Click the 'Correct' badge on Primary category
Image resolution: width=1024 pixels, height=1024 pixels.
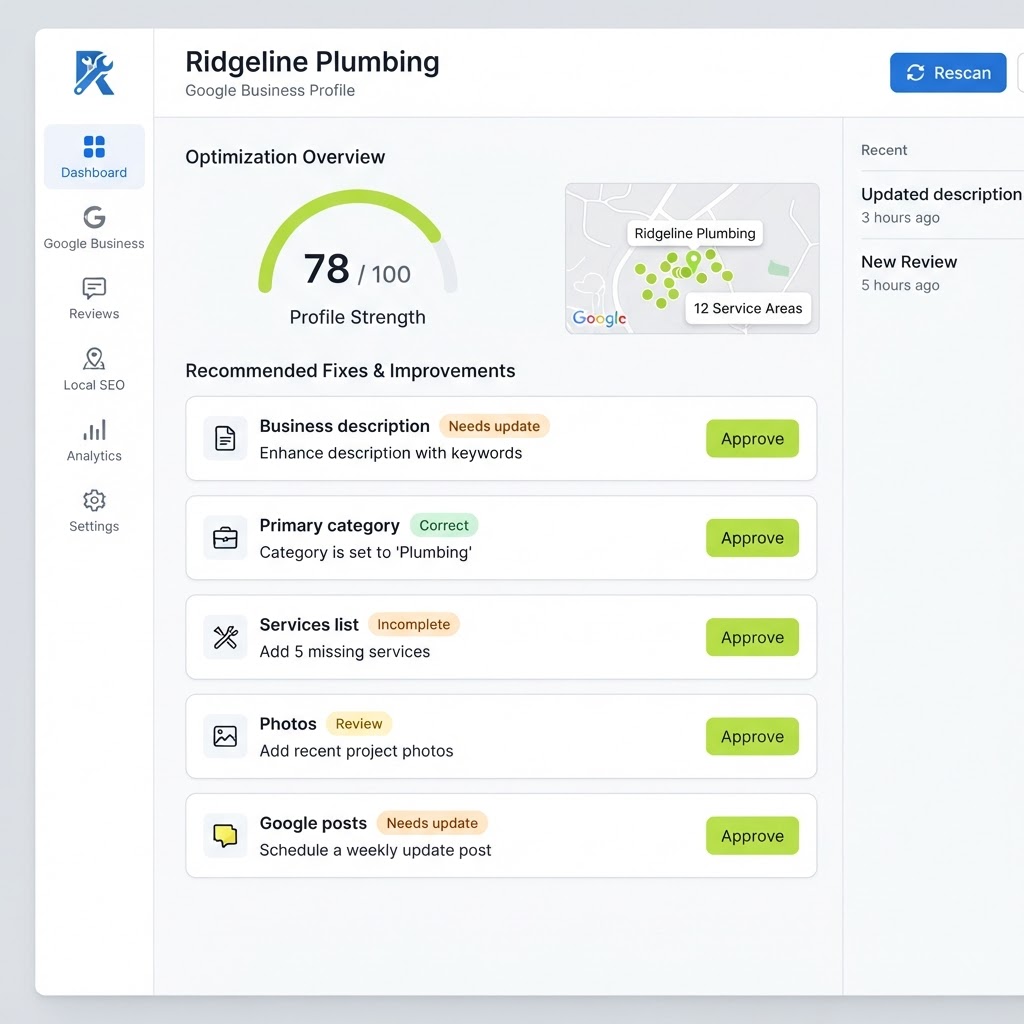tap(444, 525)
